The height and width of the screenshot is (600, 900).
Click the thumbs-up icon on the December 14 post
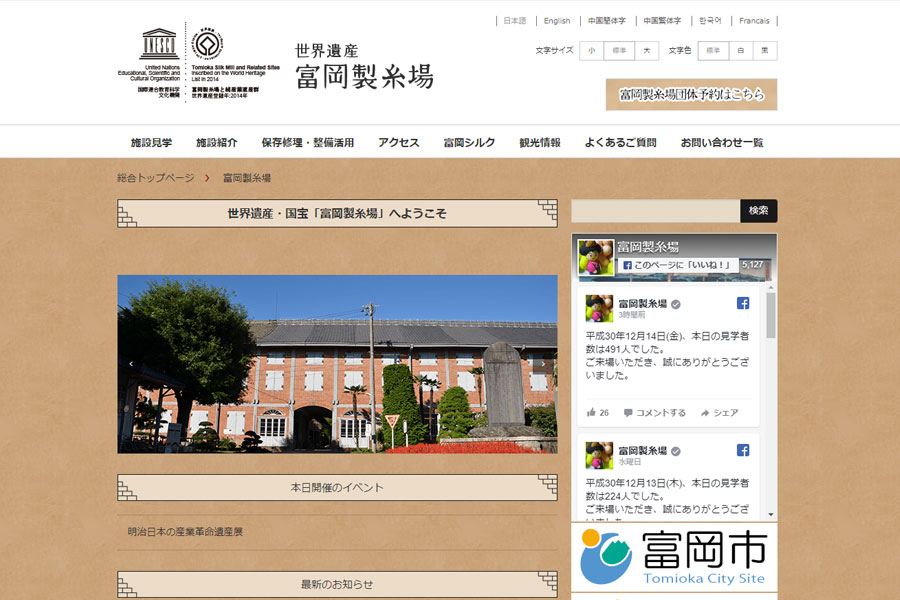pos(592,412)
